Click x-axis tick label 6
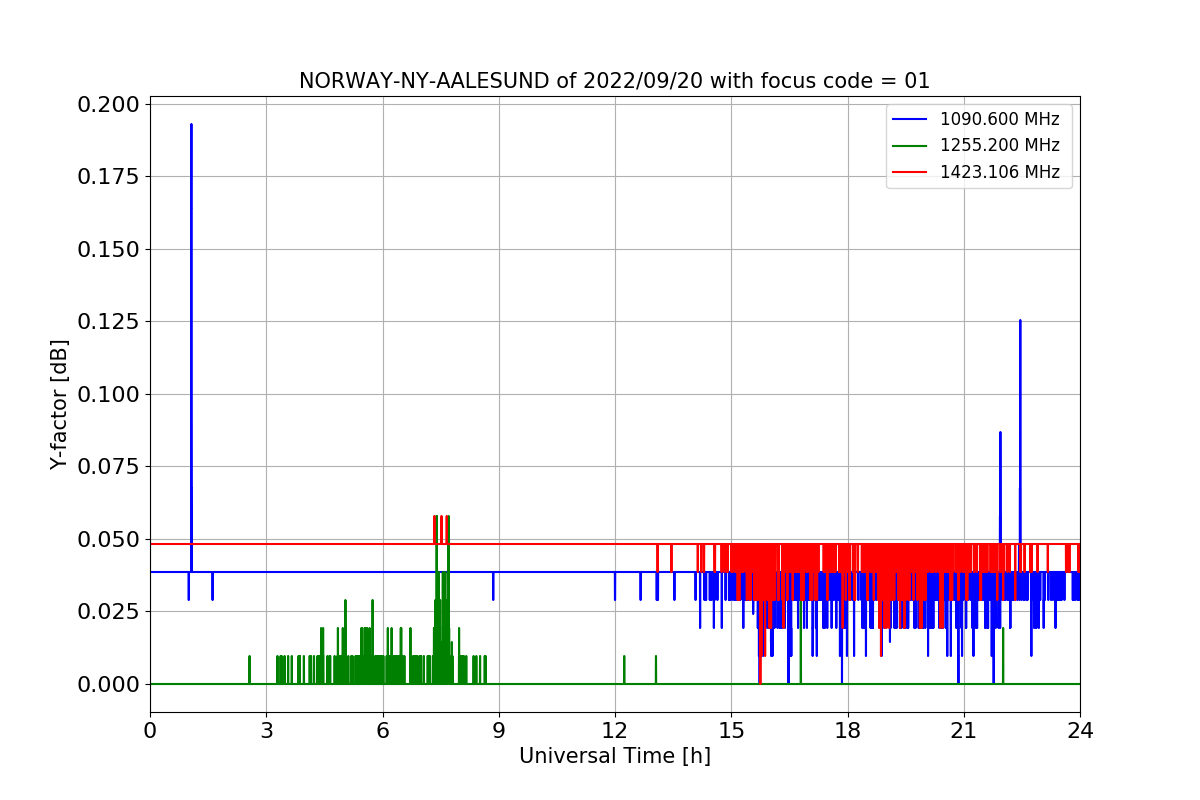This screenshot has height=800, width=1200. tap(383, 730)
